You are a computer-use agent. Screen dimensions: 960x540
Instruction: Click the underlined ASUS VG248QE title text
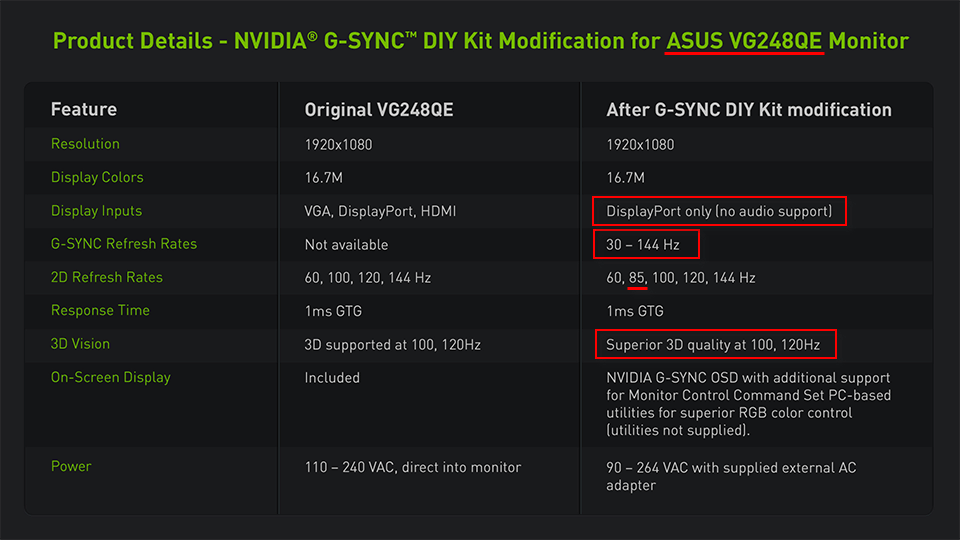point(744,41)
